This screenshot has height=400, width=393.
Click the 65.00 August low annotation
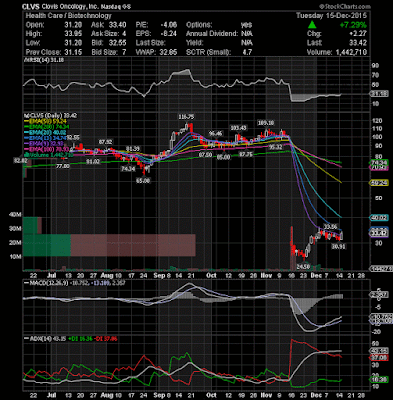(143, 181)
